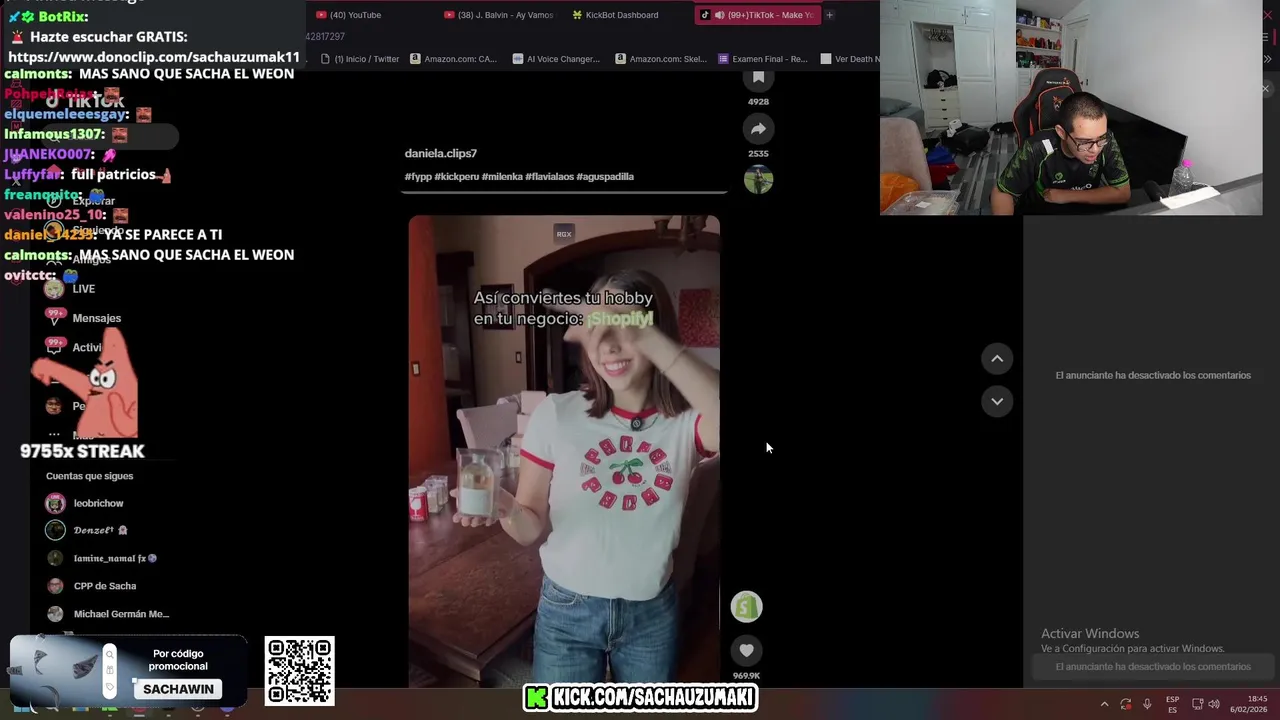Open the ESP language input indicator
Viewport: 1280px width, 720px height.
(x=1172, y=704)
